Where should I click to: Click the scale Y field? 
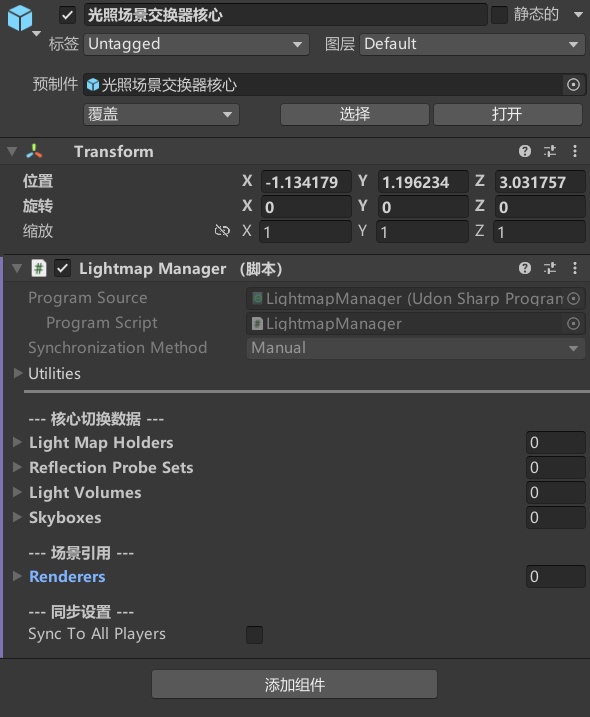(x=423, y=232)
